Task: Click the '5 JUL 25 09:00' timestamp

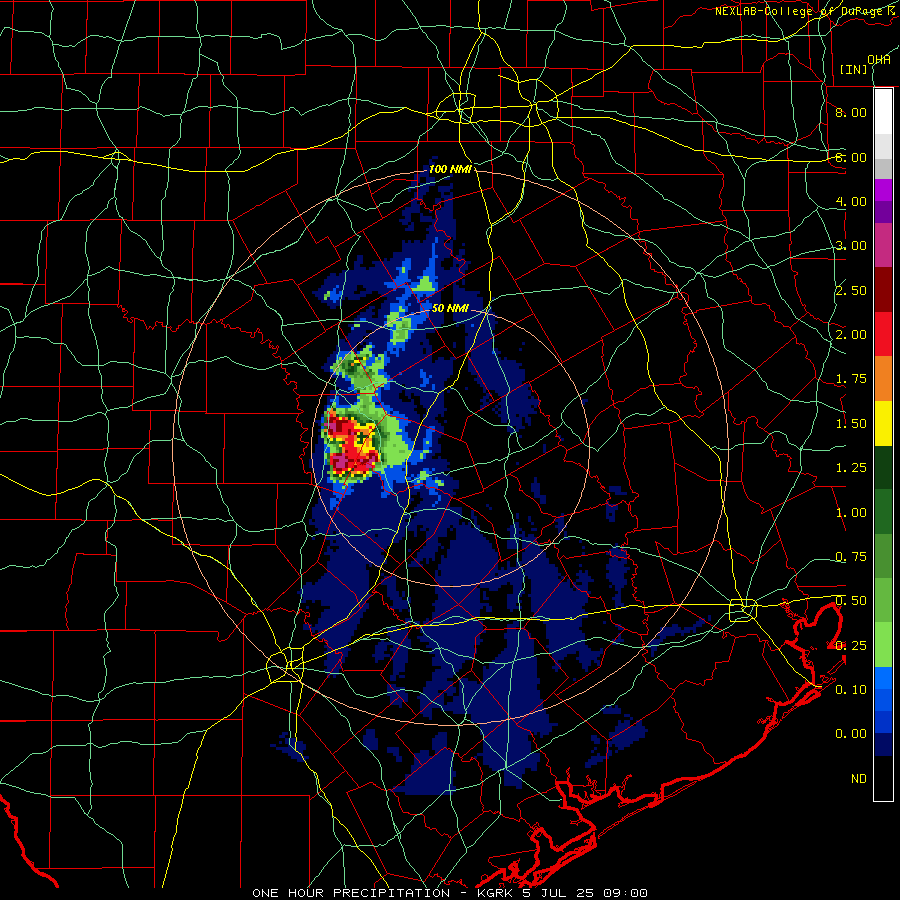Action: tap(585, 893)
